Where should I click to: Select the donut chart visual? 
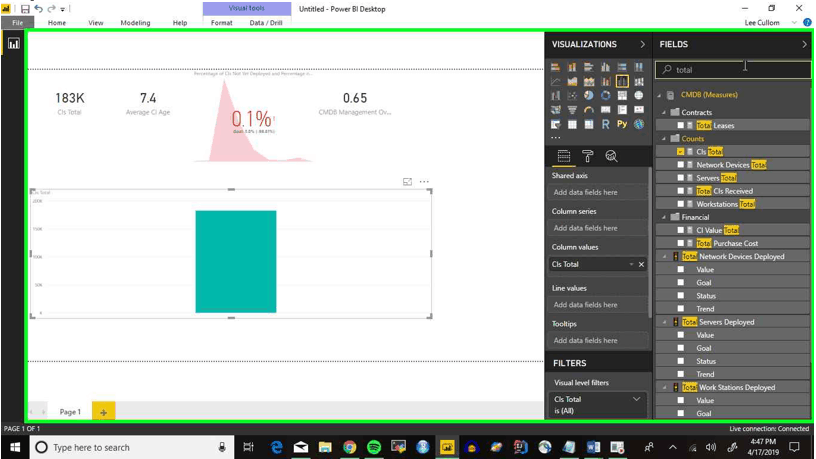(x=605, y=96)
